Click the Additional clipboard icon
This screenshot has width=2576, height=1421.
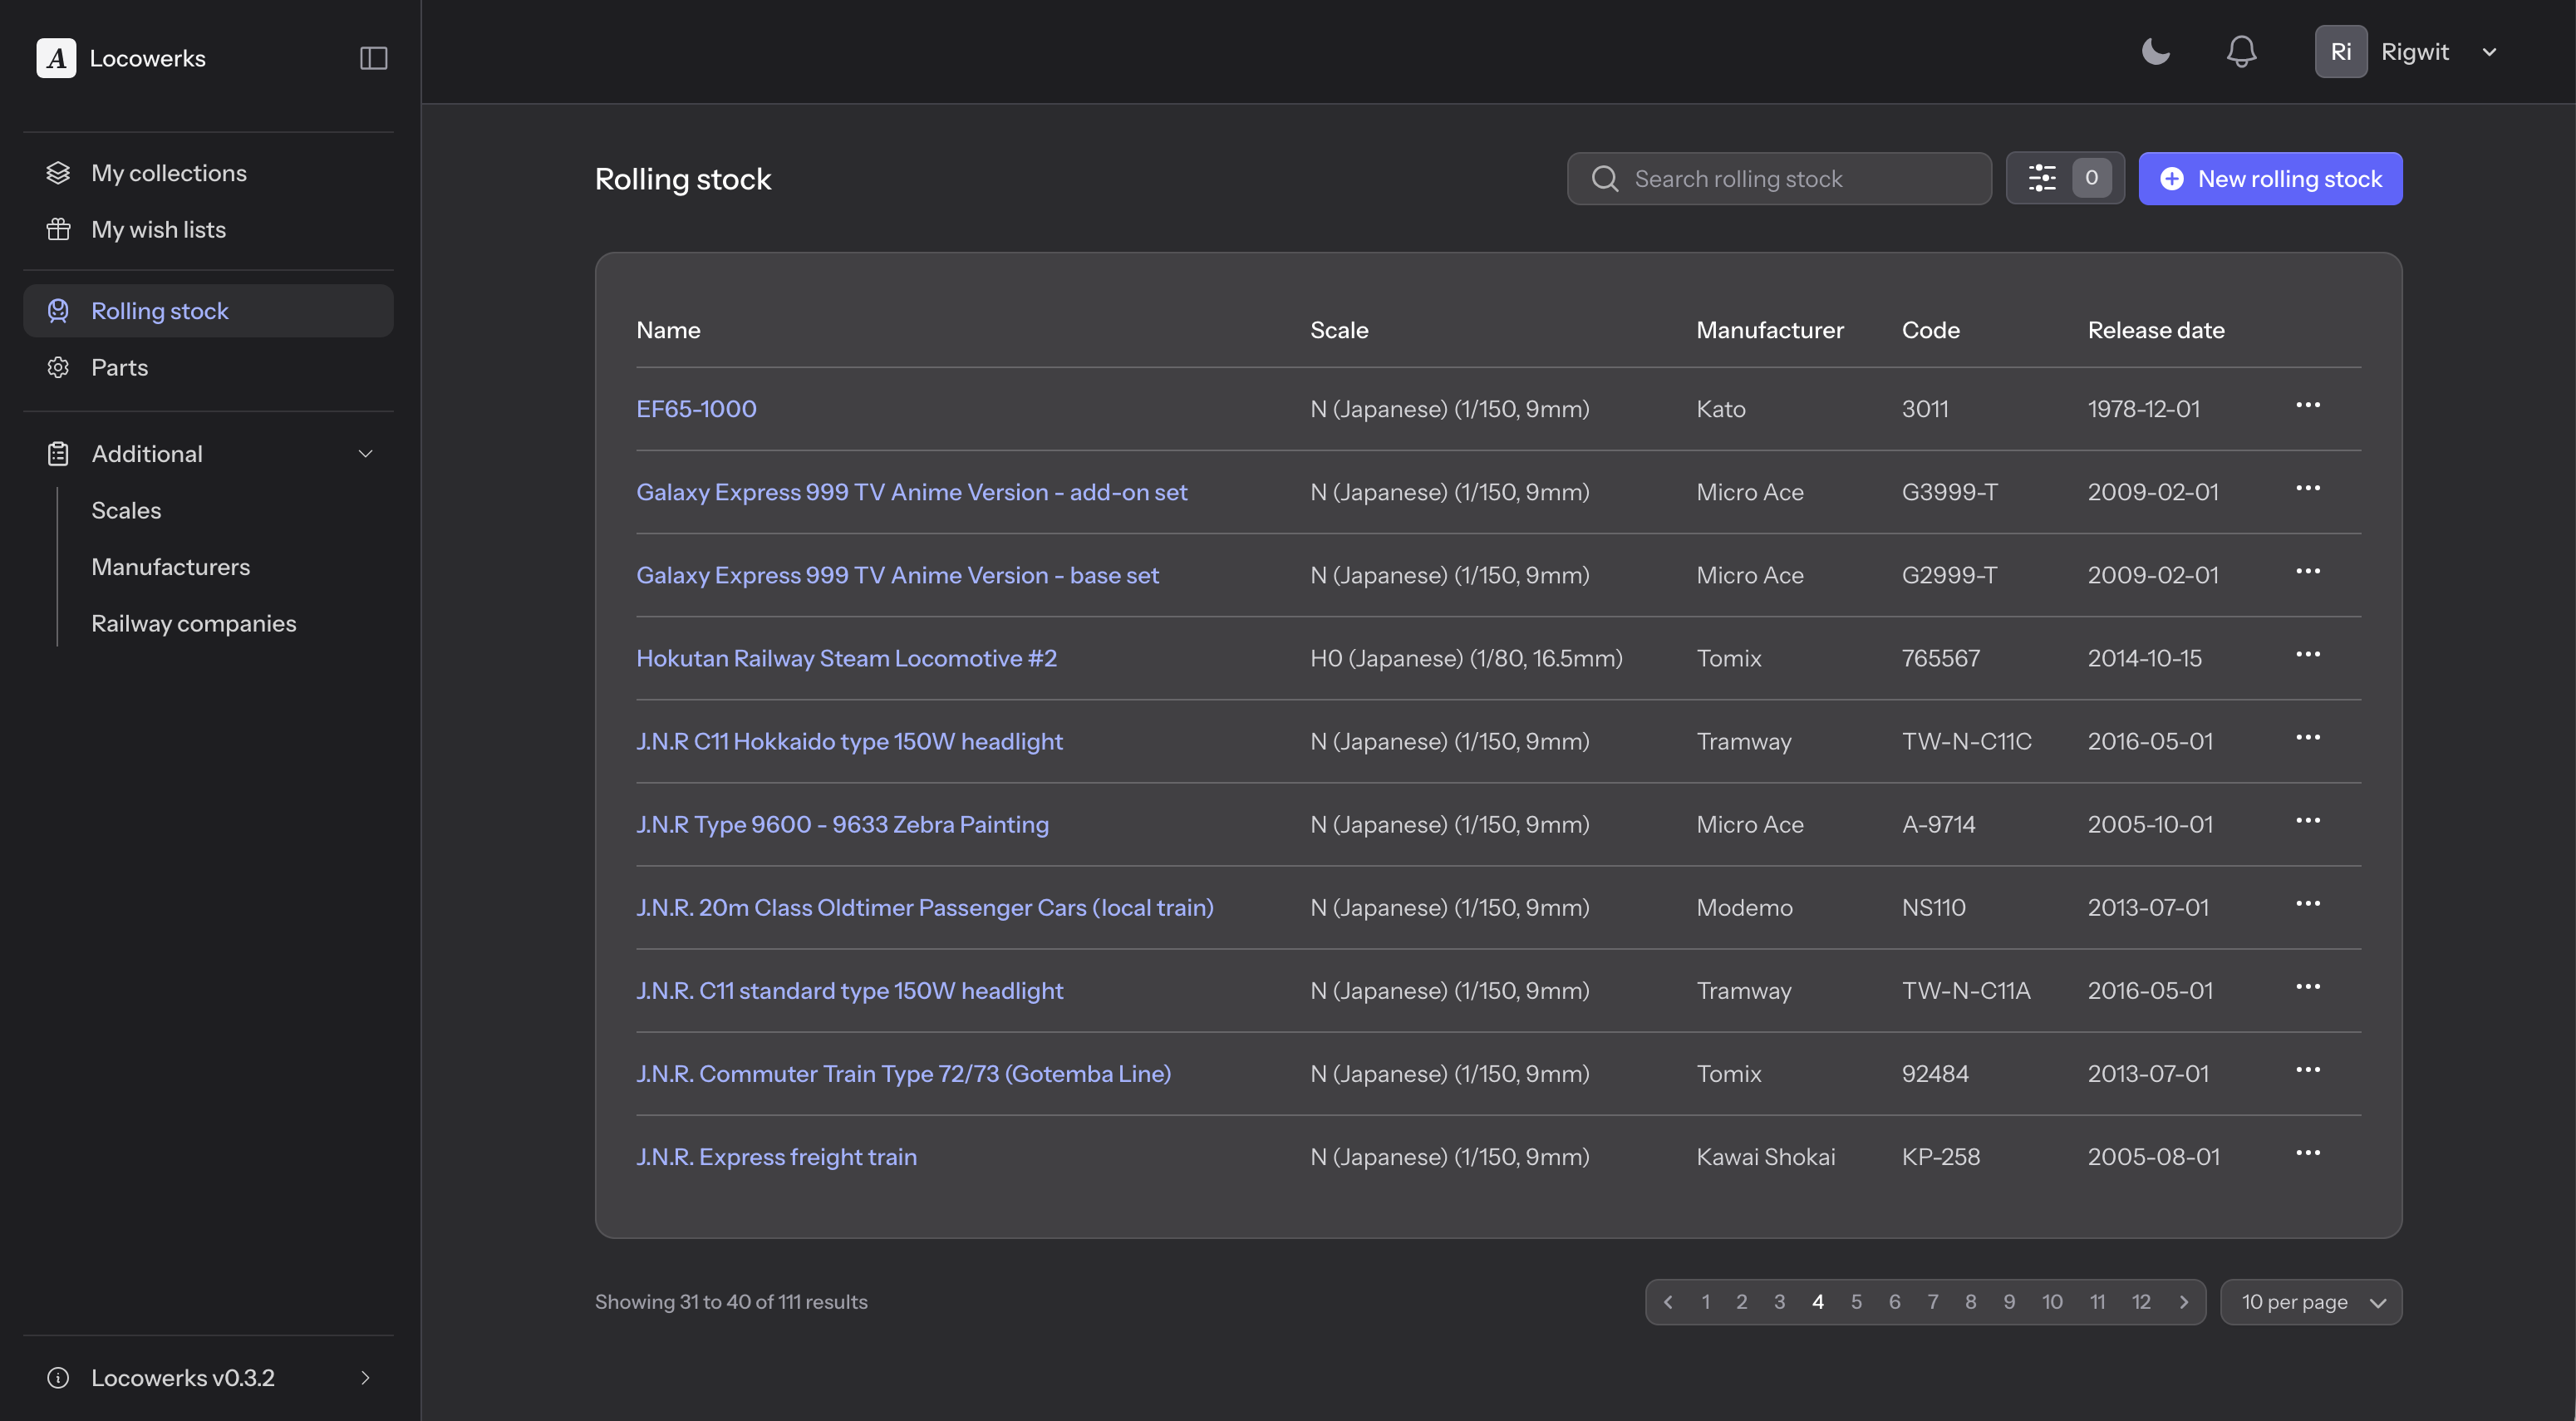(x=58, y=454)
